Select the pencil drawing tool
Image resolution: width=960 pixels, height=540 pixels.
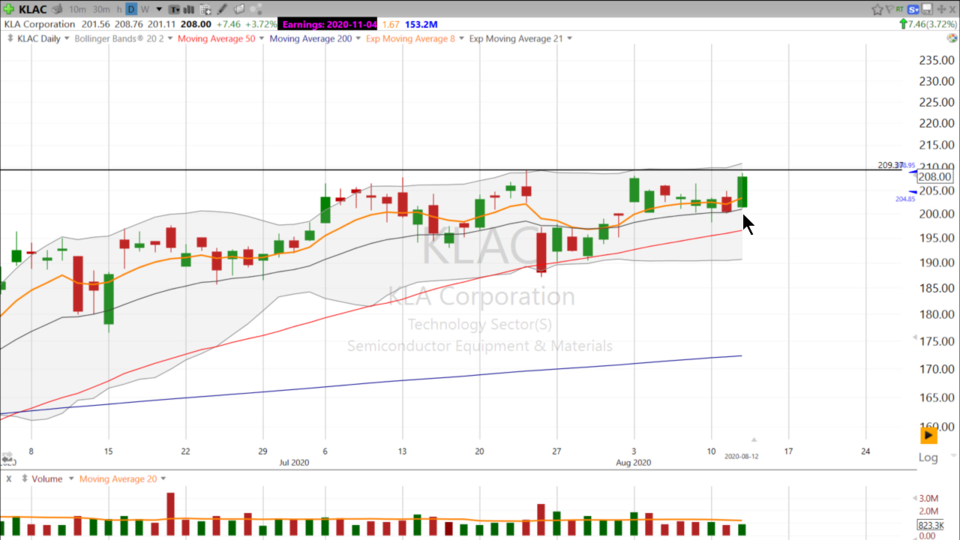click(x=223, y=9)
